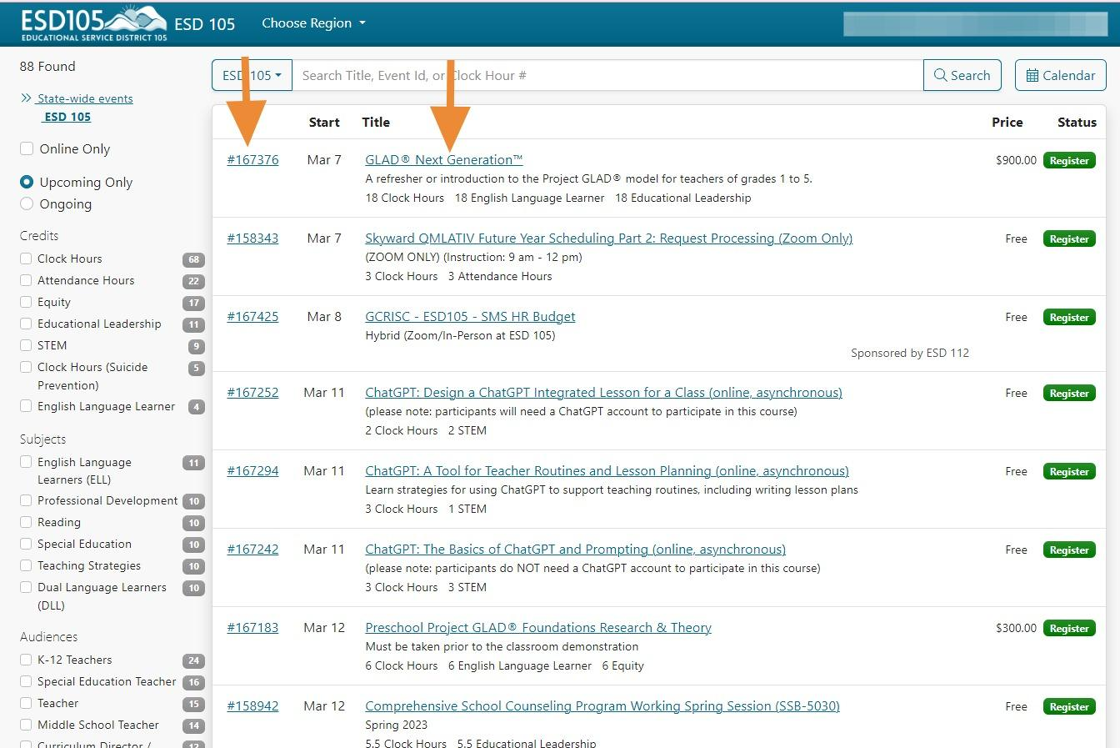Select the ESD 105 sidebar link
The height and width of the screenshot is (748, 1120).
68,116
